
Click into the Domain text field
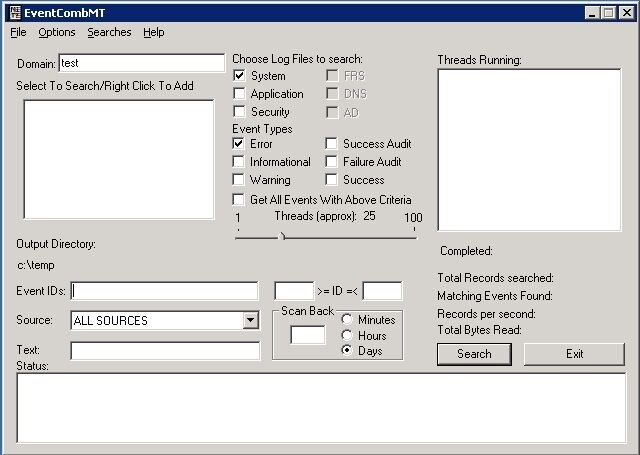tap(142, 63)
